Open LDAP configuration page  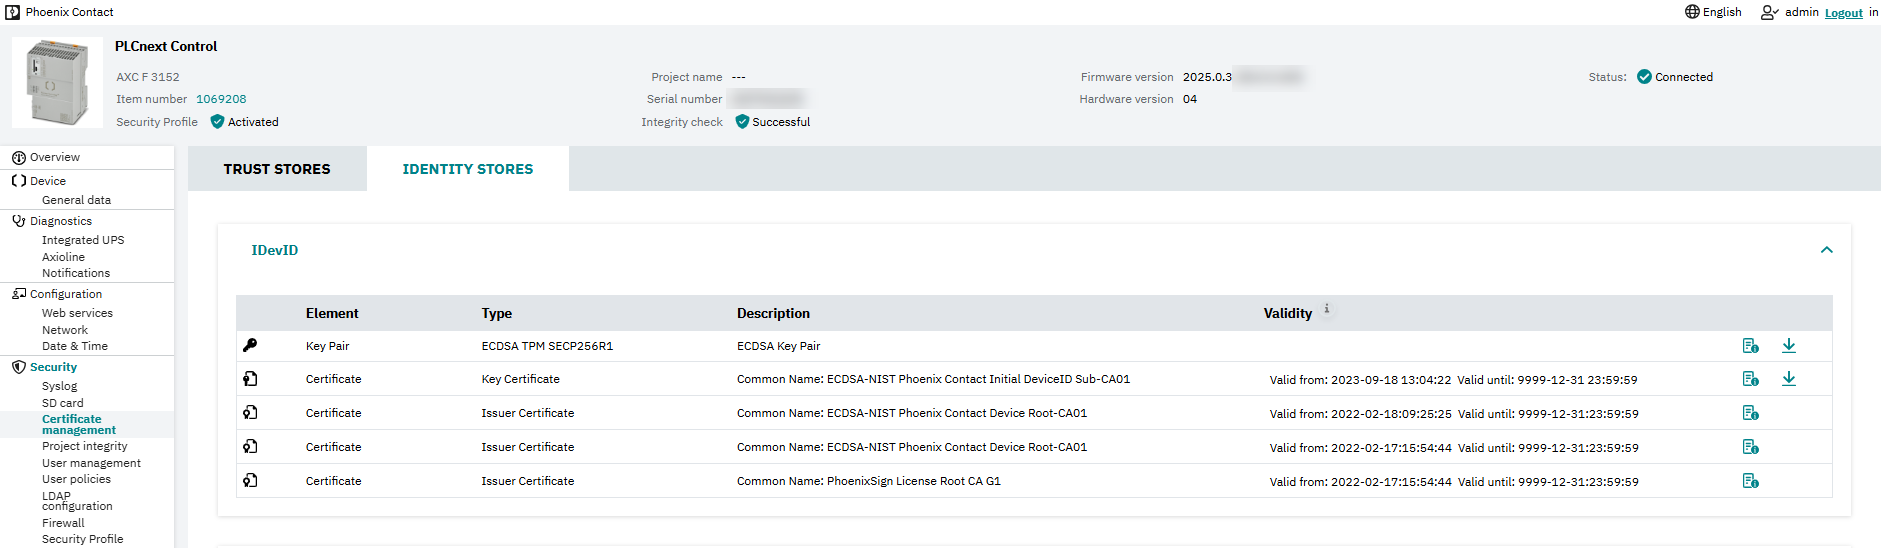[77, 501]
